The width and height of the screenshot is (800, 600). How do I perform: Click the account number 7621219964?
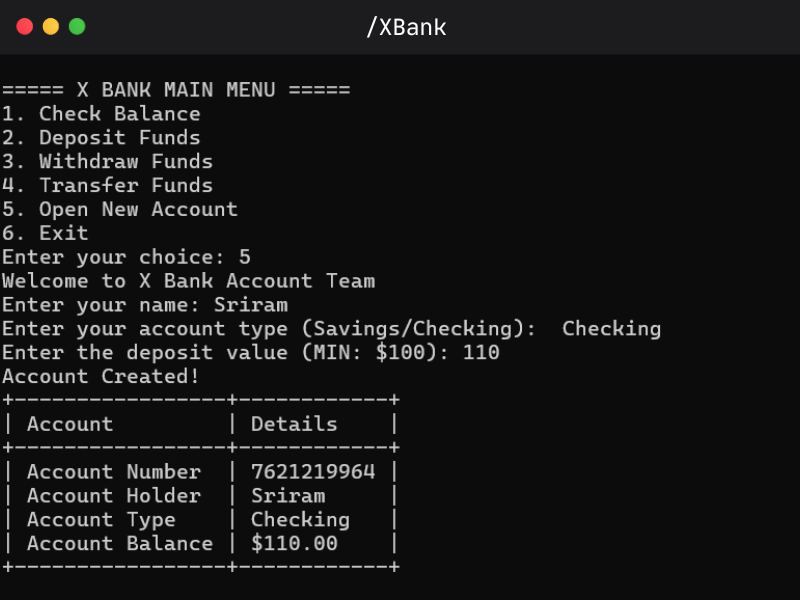click(313, 472)
